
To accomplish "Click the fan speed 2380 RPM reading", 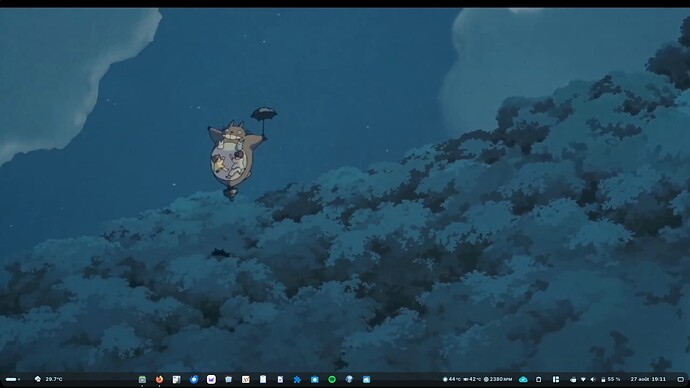I will click(498, 379).
